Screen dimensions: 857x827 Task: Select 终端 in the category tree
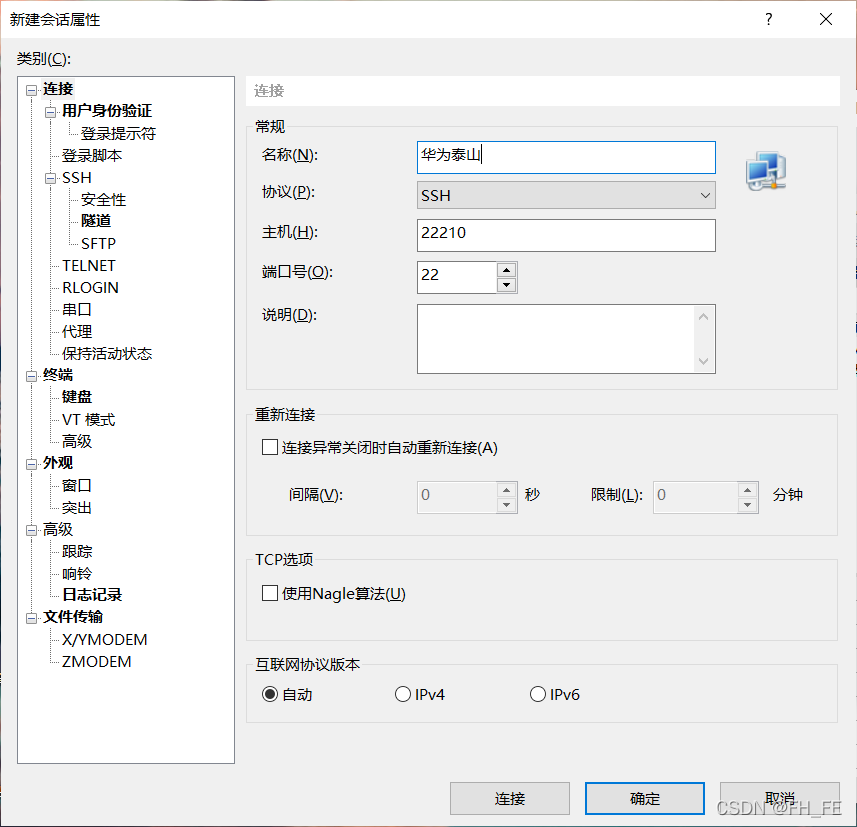pyautogui.click(x=58, y=375)
